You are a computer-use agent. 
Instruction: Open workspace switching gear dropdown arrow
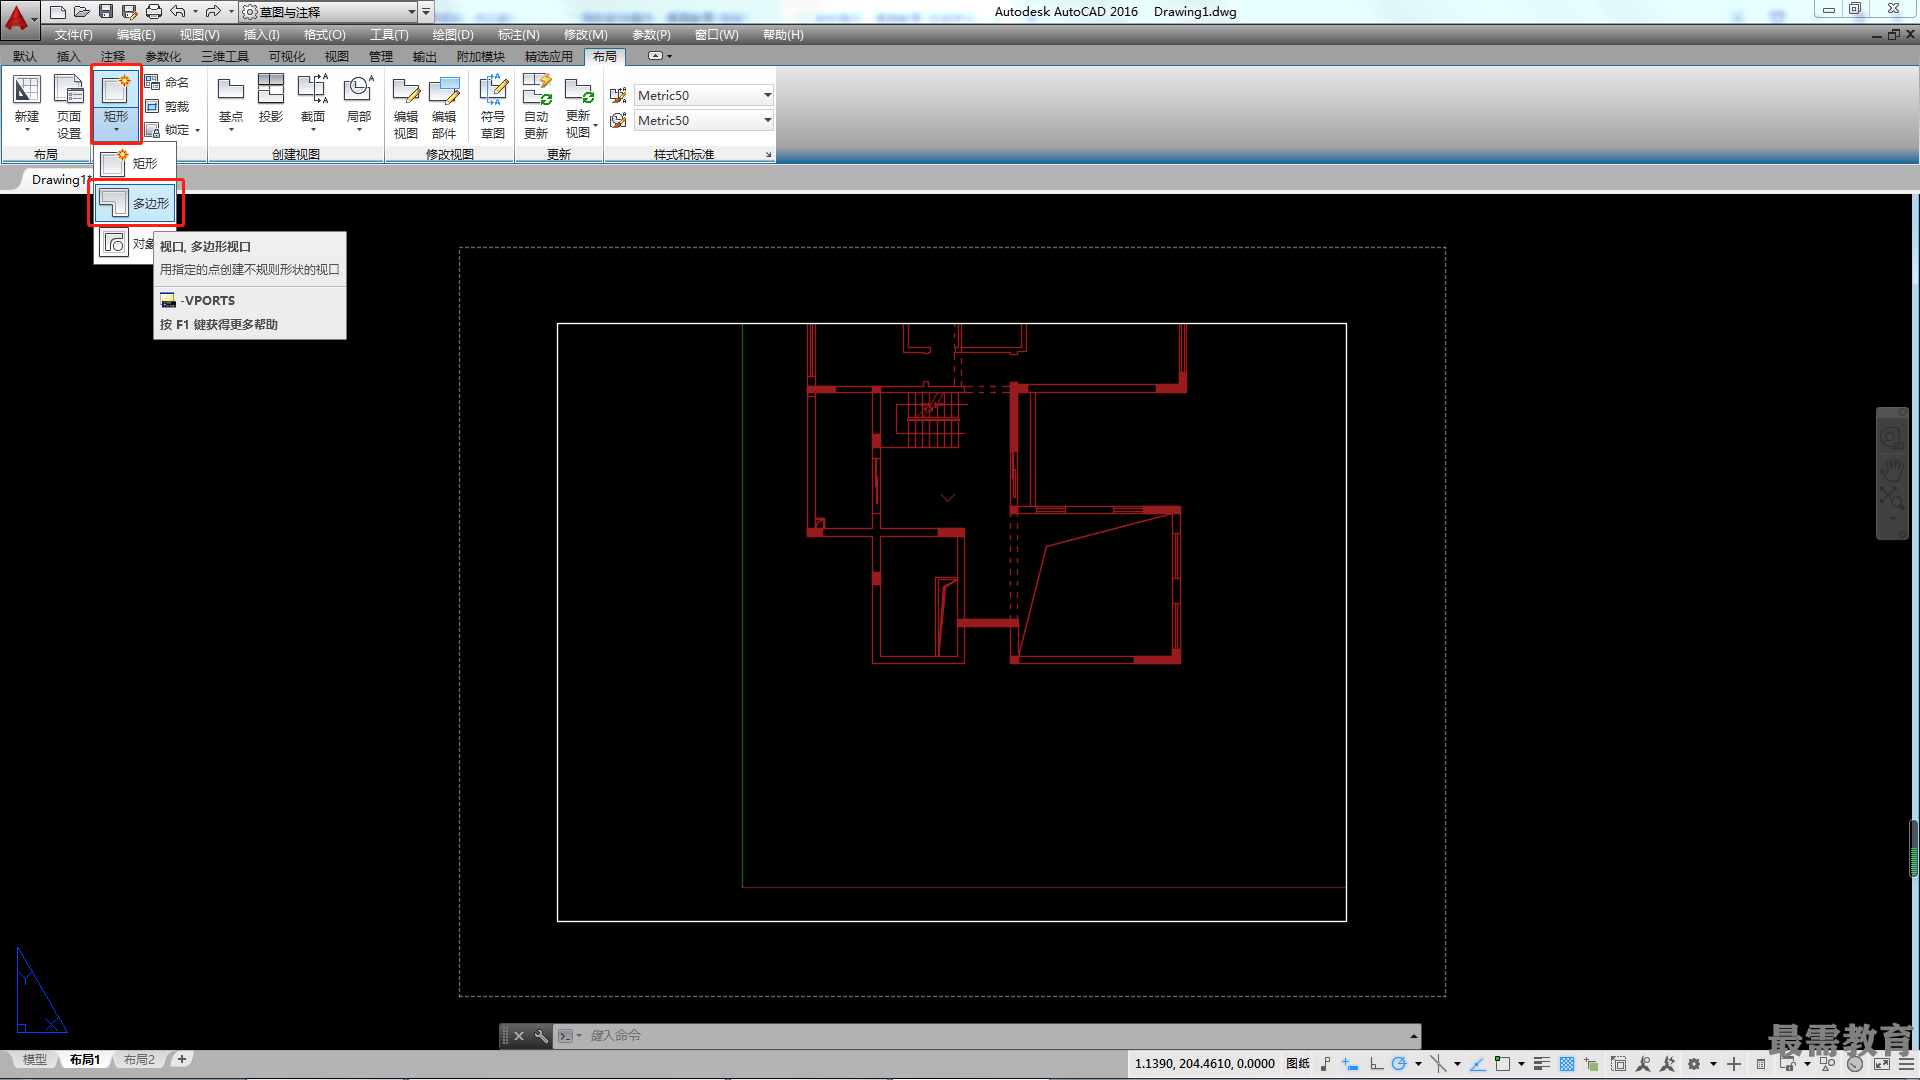click(x=1713, y=1064)
